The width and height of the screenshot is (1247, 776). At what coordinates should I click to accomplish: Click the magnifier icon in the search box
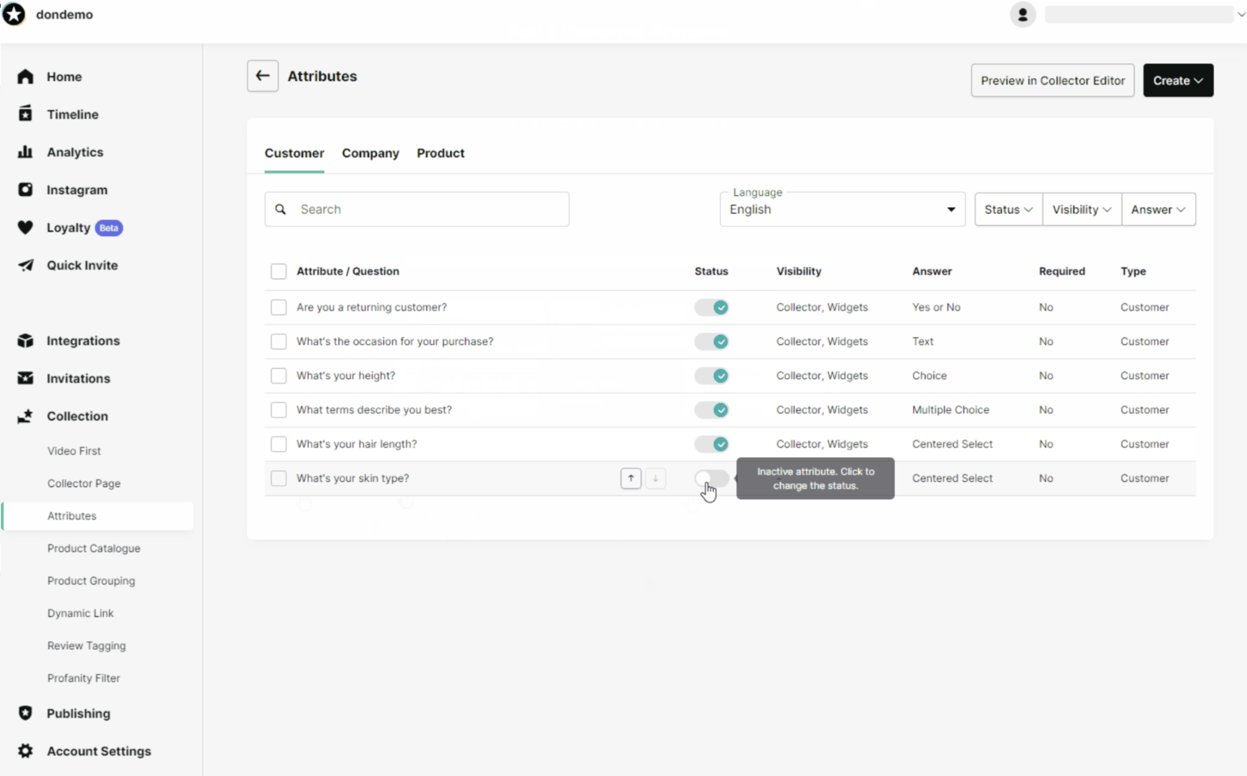pos(281,209)
